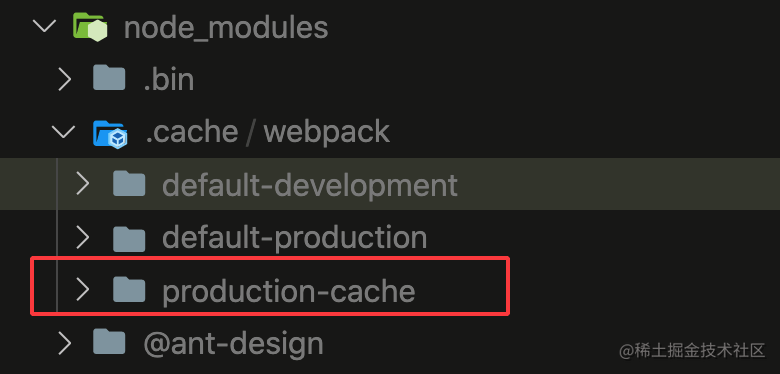
Task: Click the green node_modules folder icon
Action: pos(90,26)
